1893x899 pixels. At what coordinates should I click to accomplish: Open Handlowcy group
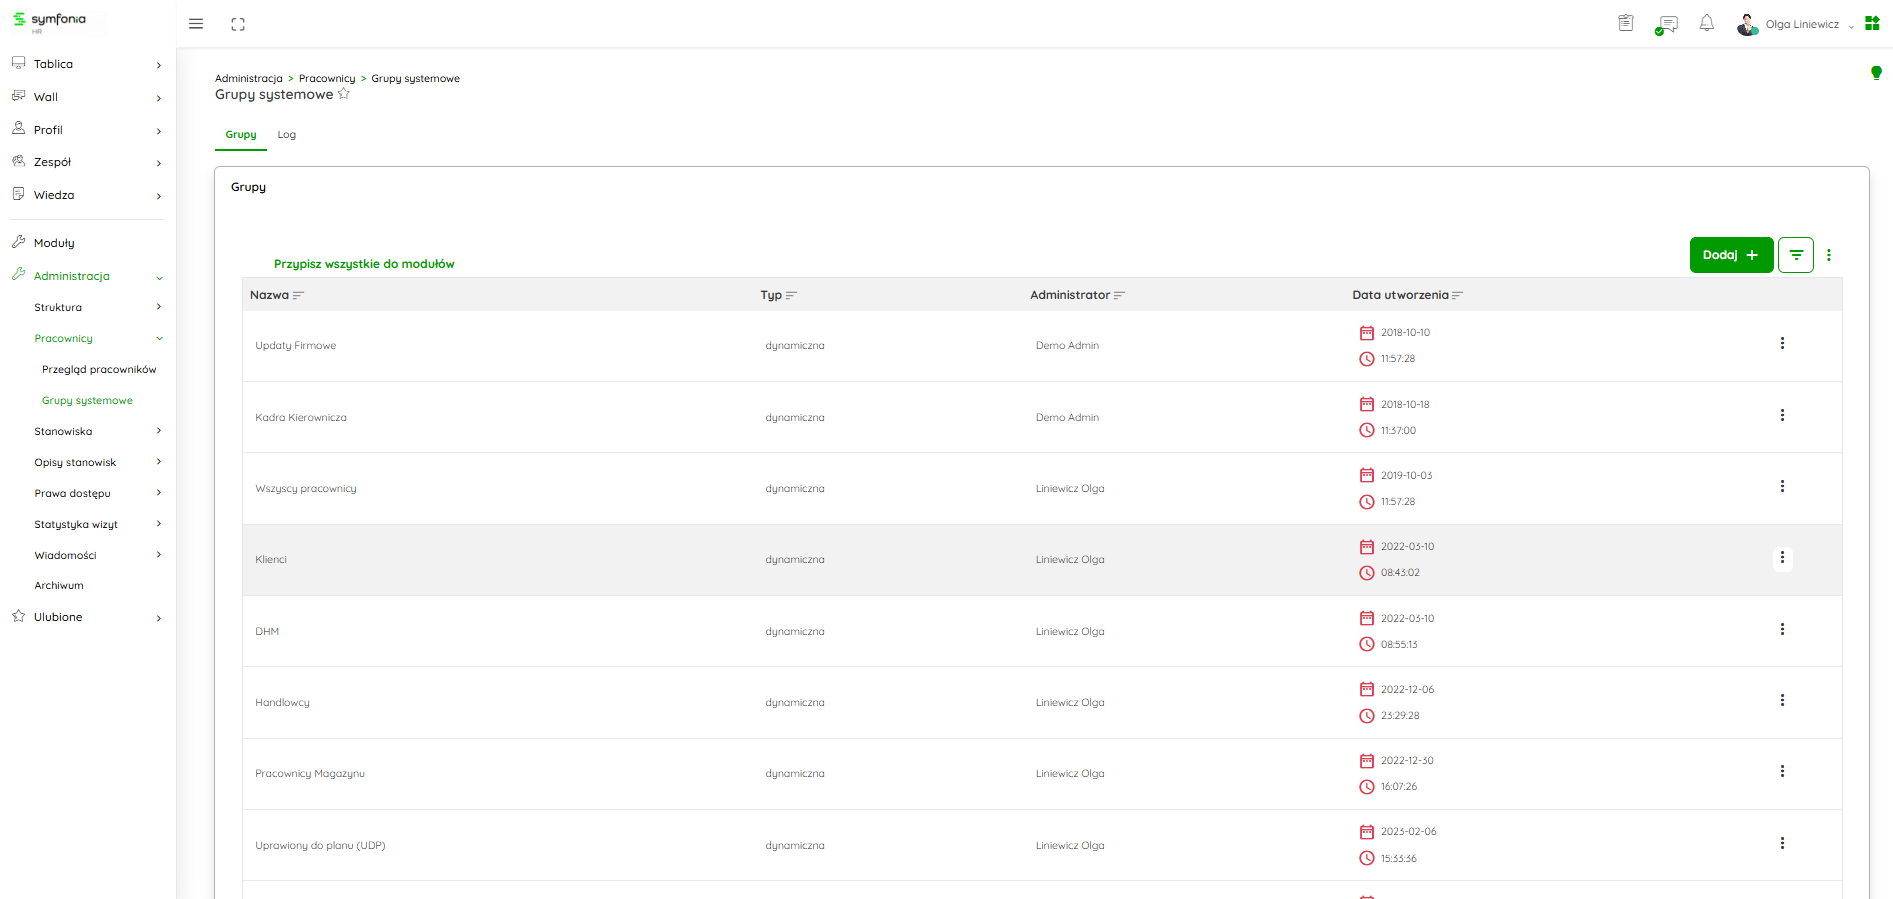[x=282, y=702]
